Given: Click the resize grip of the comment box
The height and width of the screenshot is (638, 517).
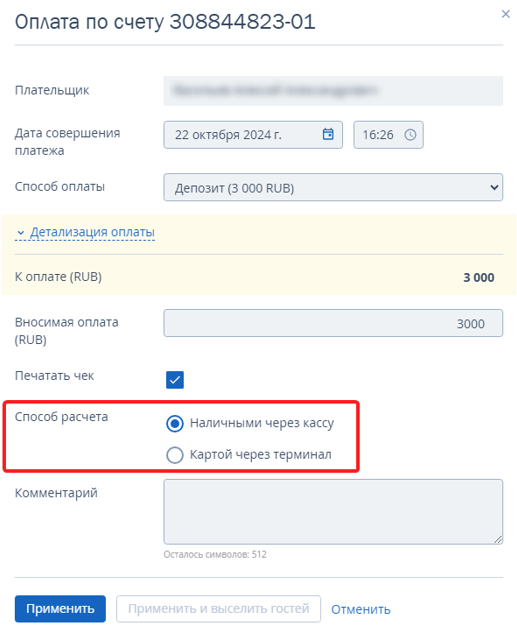Looking at the screenshot, I should coord(498,539).
